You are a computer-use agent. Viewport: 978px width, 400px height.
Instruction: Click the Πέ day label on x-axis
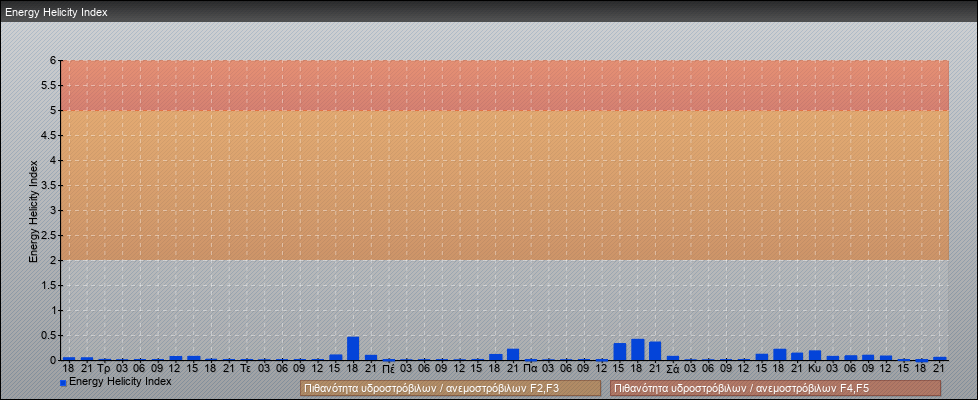(x=389, y=369)
